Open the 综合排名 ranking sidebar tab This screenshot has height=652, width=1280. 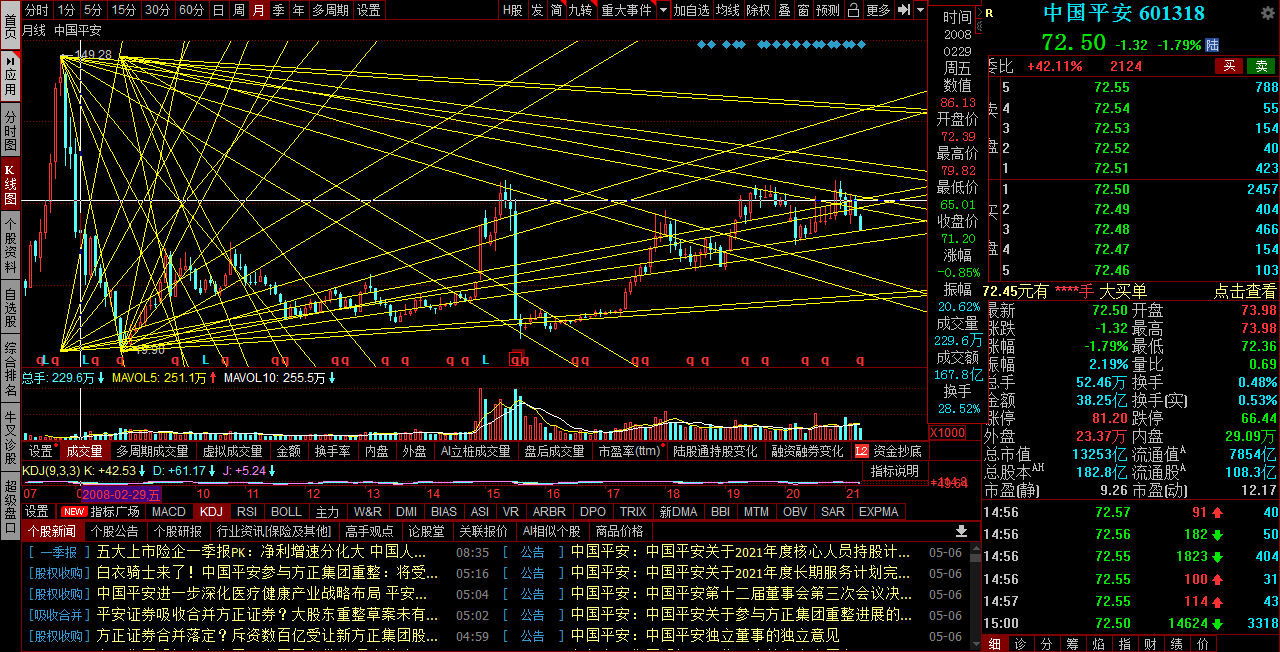(10, 369)
